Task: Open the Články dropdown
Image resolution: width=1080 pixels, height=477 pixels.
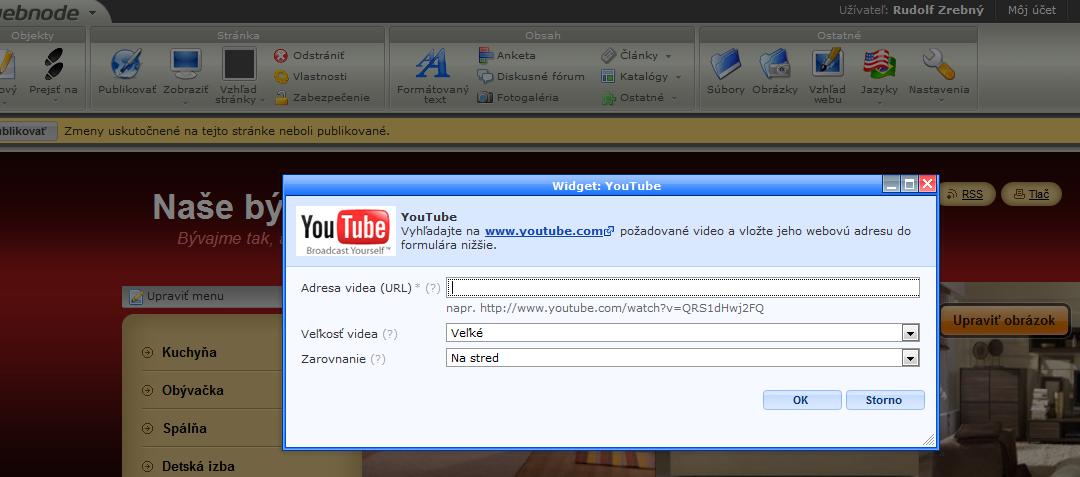Action: [636, 55]
